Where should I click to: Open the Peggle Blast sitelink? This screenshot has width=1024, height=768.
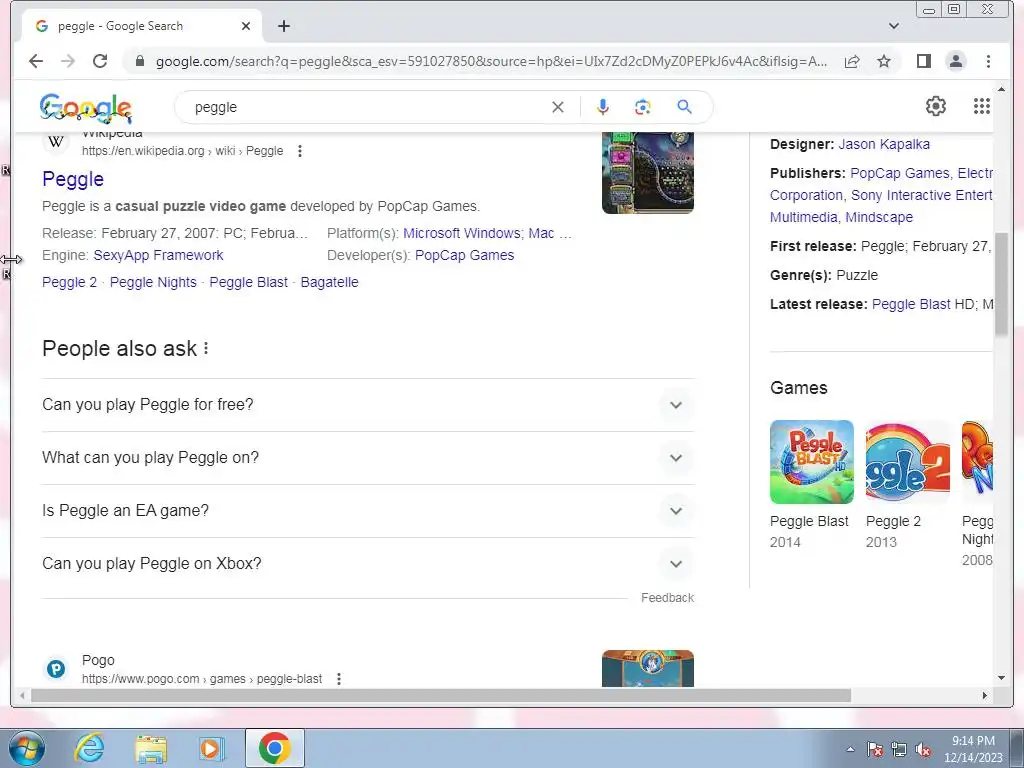(248, 282)
